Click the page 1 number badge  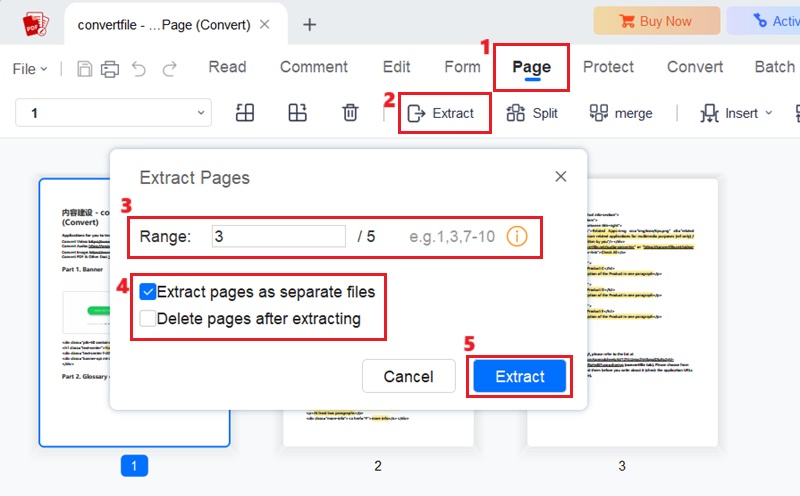pyautogui.click(x=134, y=465)
